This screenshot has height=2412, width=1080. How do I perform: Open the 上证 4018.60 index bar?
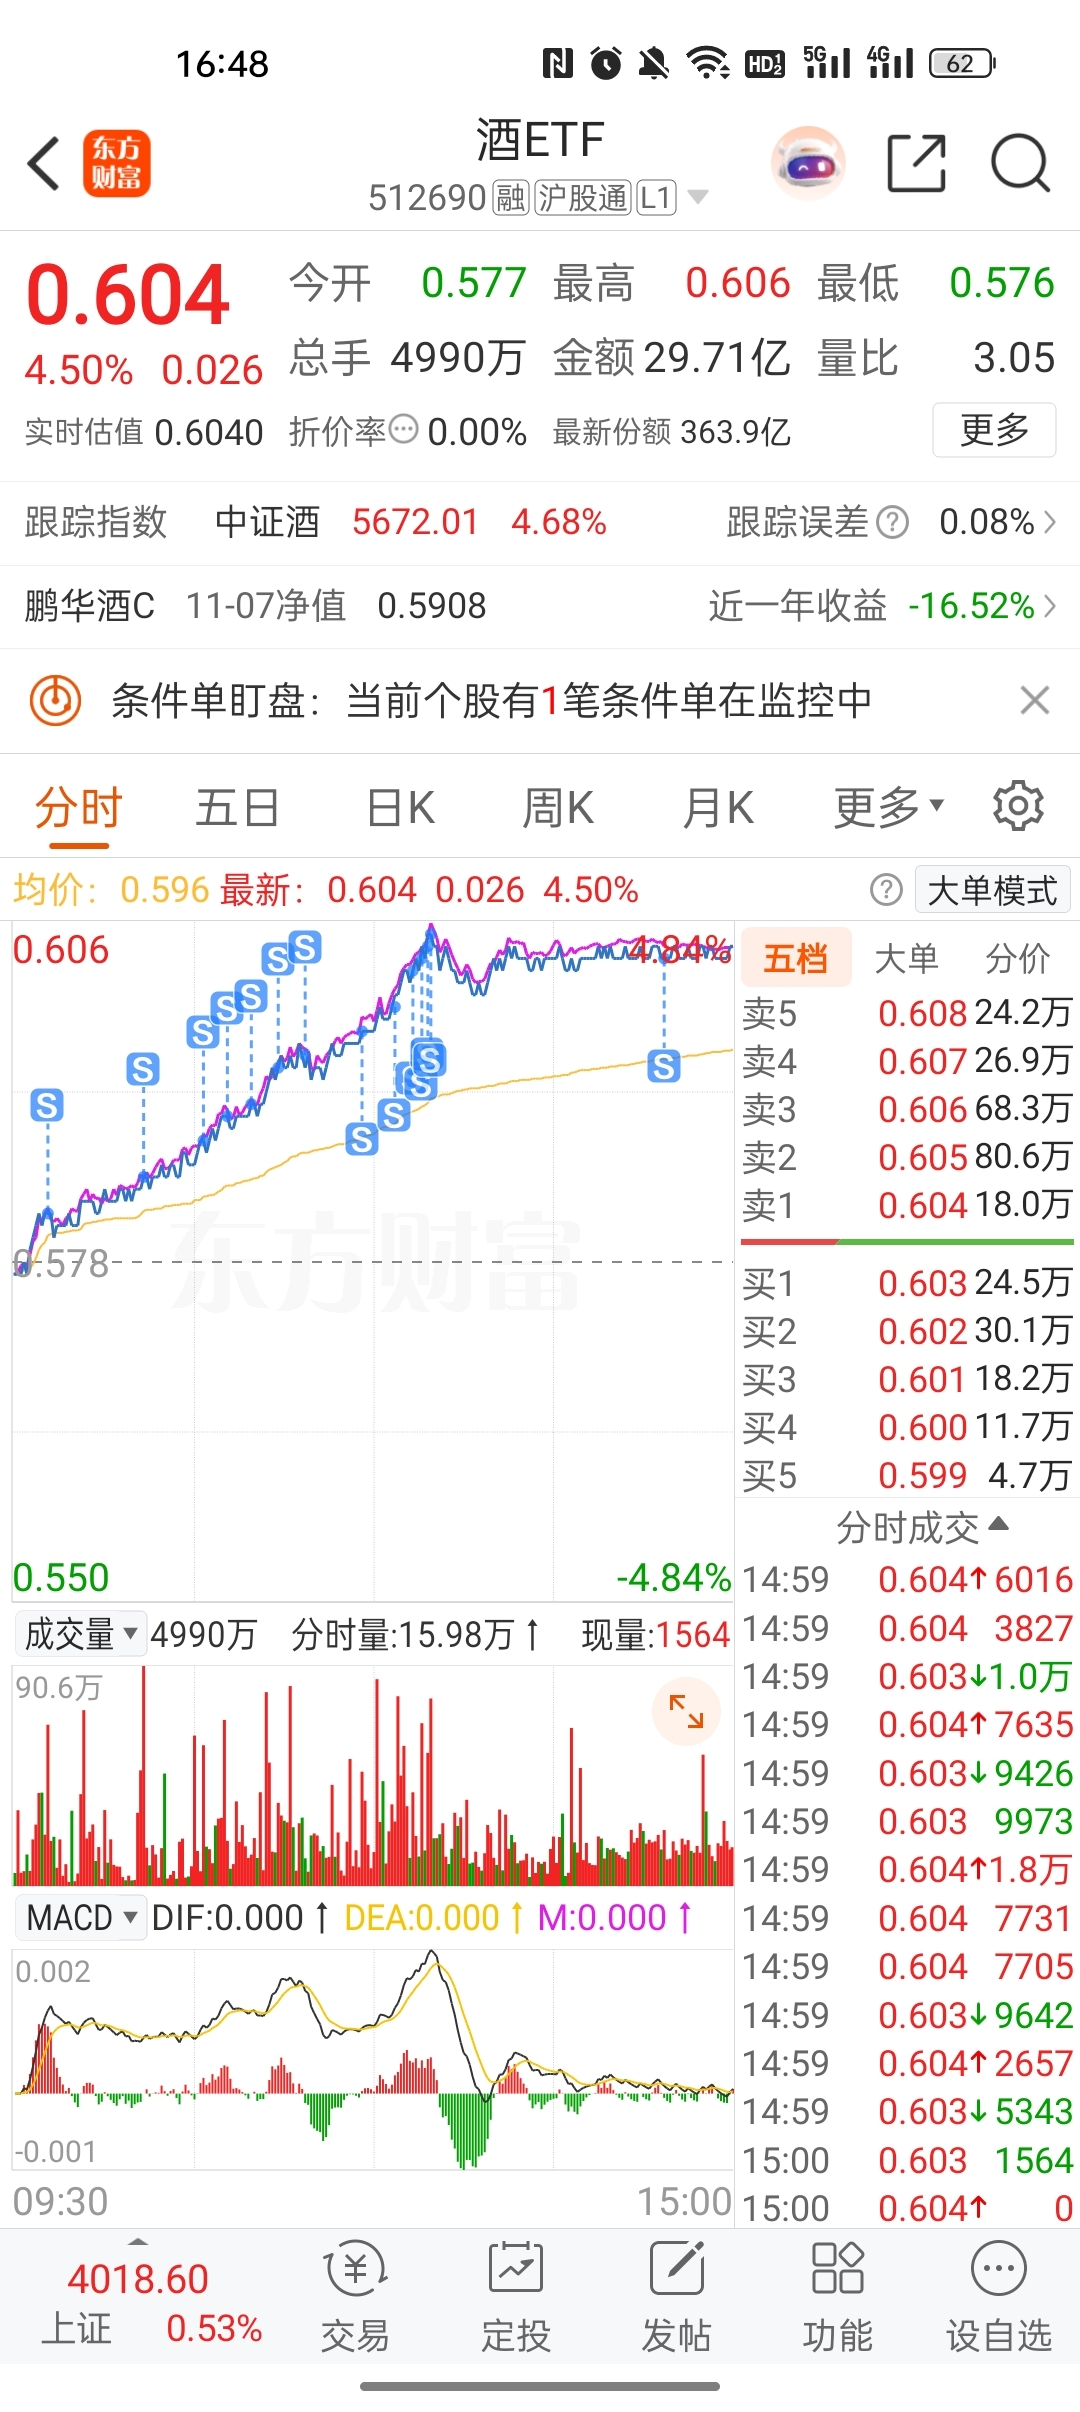click(150, 2302)
